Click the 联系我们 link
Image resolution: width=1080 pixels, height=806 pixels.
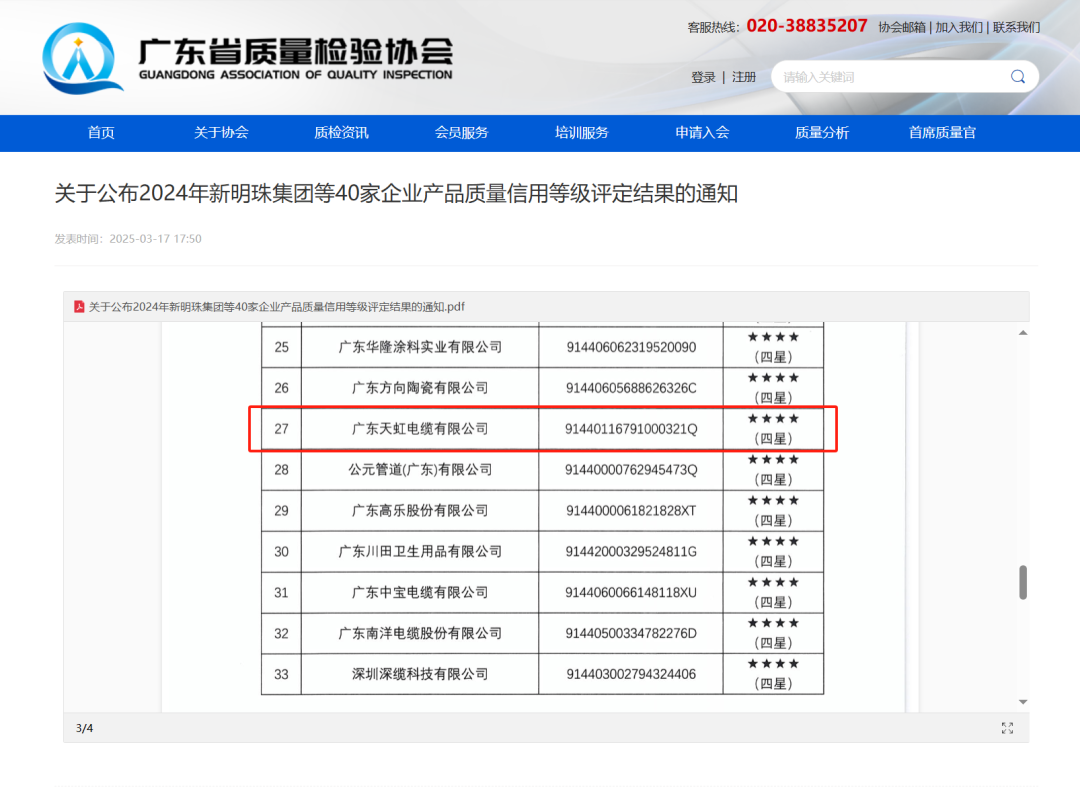pos(1016,28)
